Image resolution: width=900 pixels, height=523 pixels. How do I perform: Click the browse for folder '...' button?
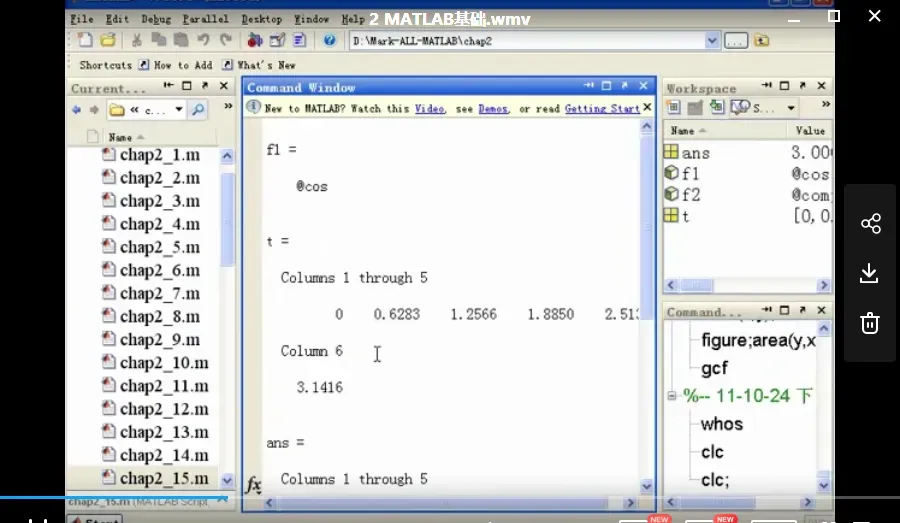736,41
